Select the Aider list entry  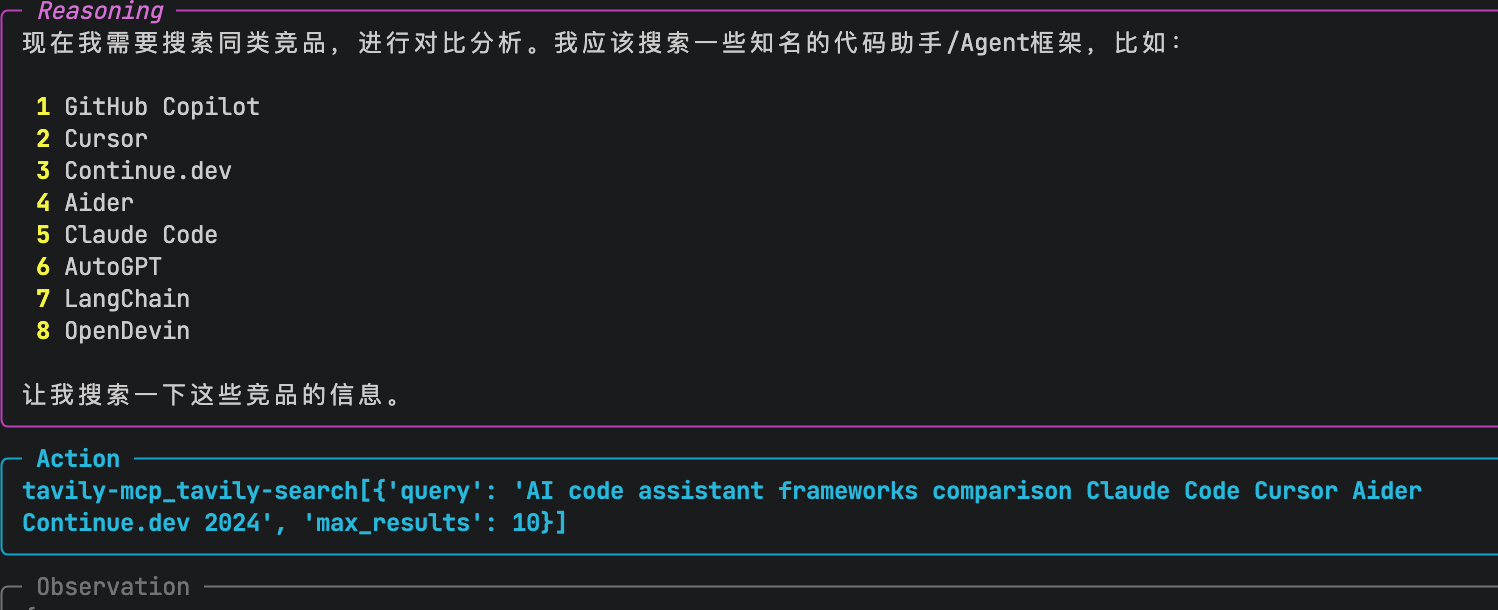pos(99,203)
